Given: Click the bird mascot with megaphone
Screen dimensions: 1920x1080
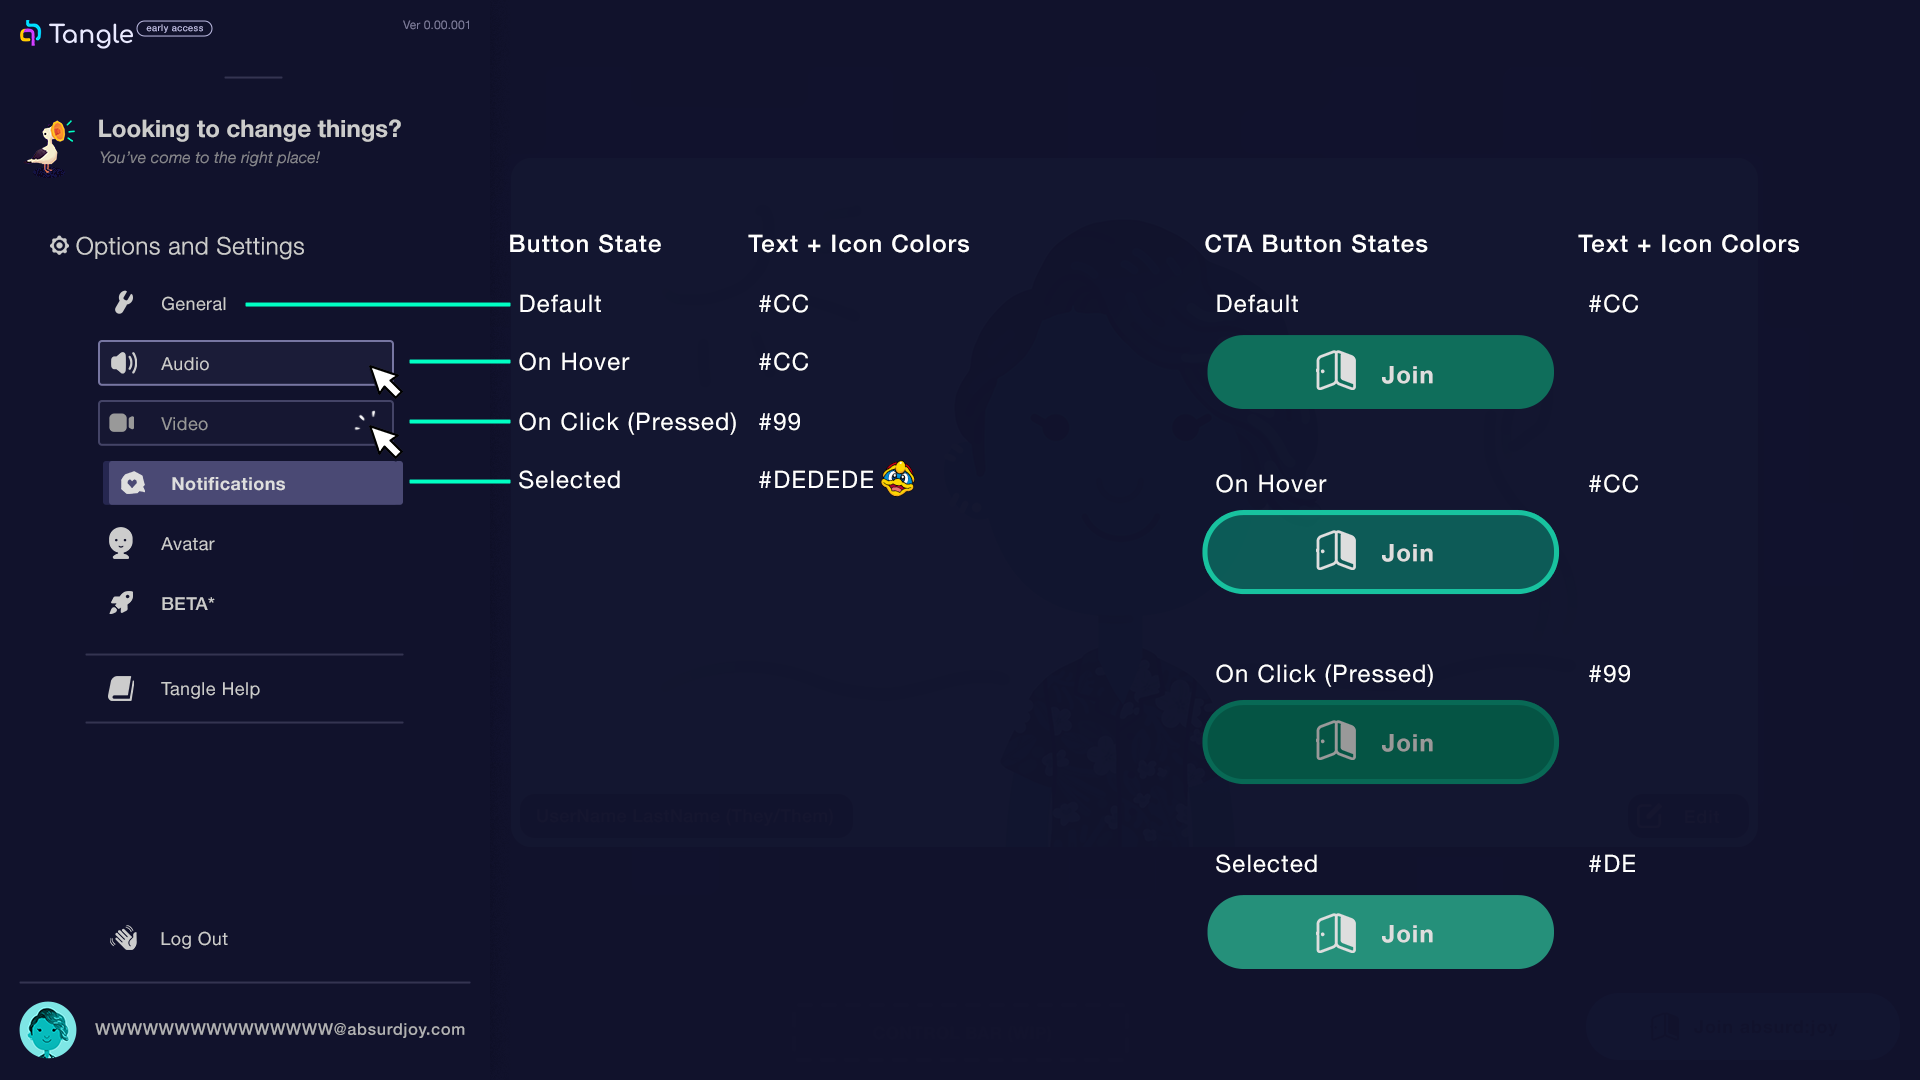Looking at the screenshot, I should [x=50, y=147].
